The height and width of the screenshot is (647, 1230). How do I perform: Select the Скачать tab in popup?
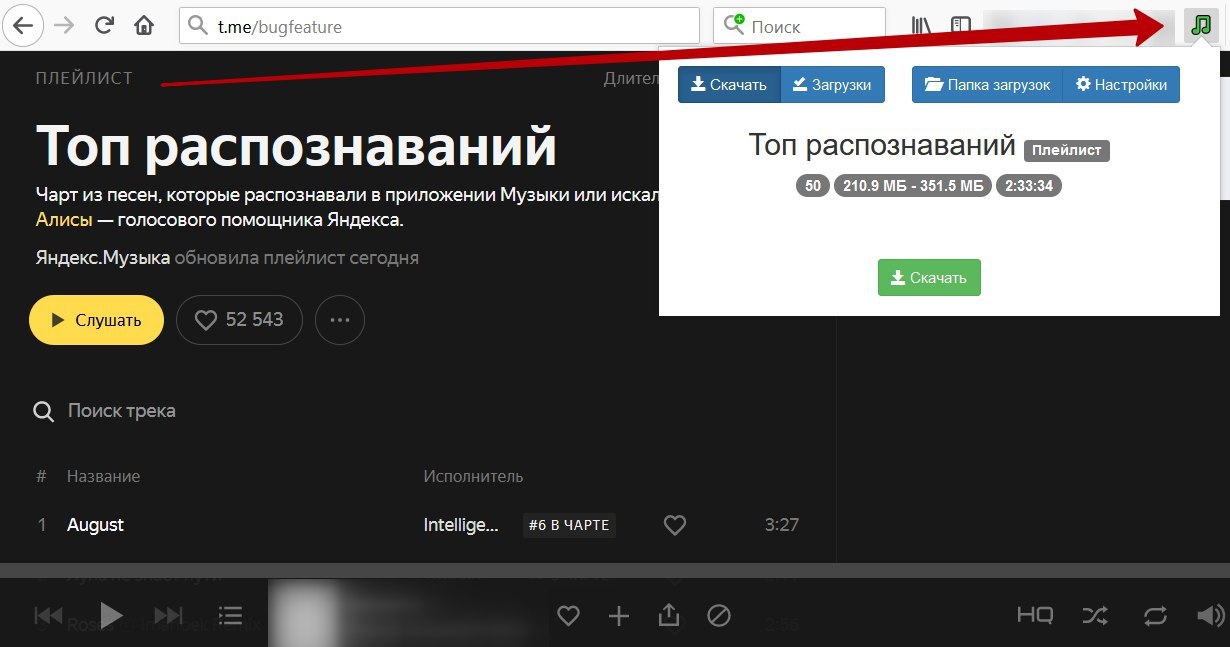(729, 85)
